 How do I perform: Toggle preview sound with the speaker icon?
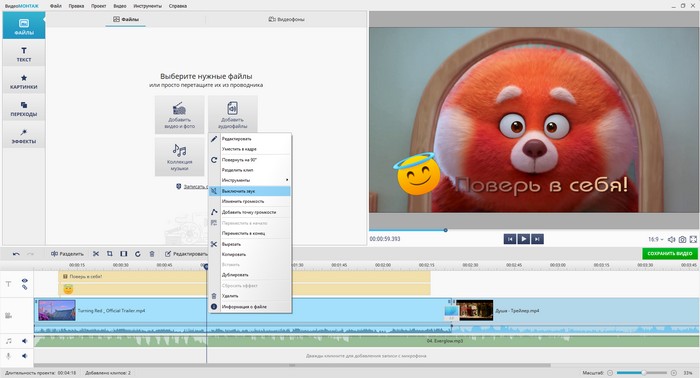(x=671, y=240)
